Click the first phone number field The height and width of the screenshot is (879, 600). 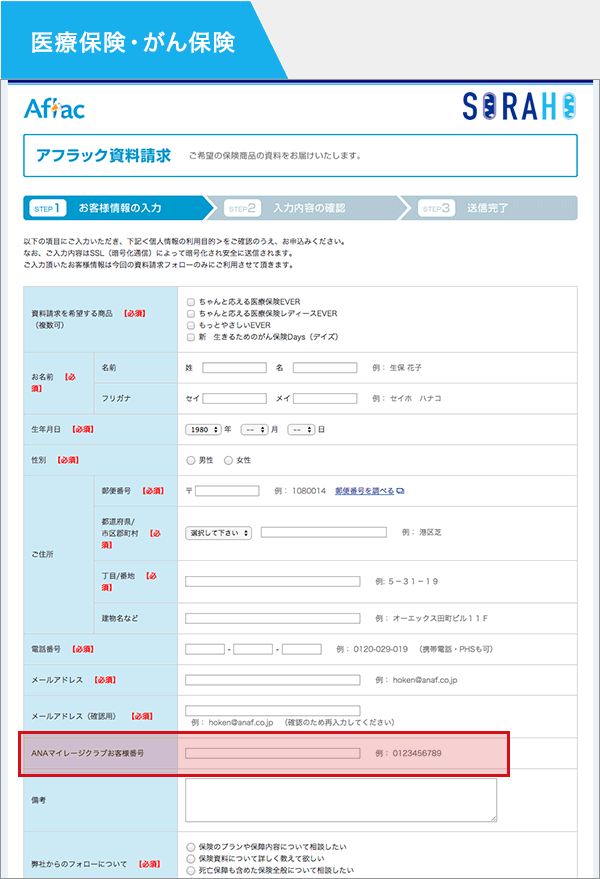click(205, 649)
